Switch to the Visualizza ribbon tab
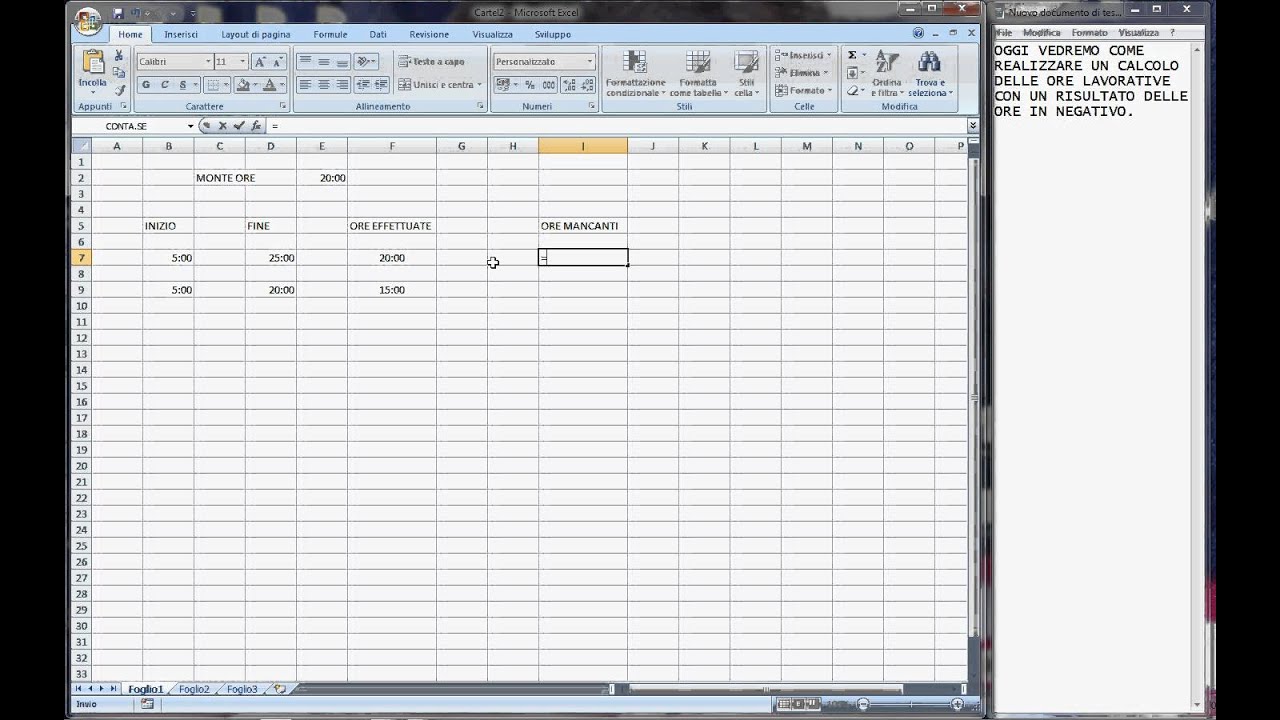Image resolution: width=1280 pixels, height=720 pixels. (492, 34)
